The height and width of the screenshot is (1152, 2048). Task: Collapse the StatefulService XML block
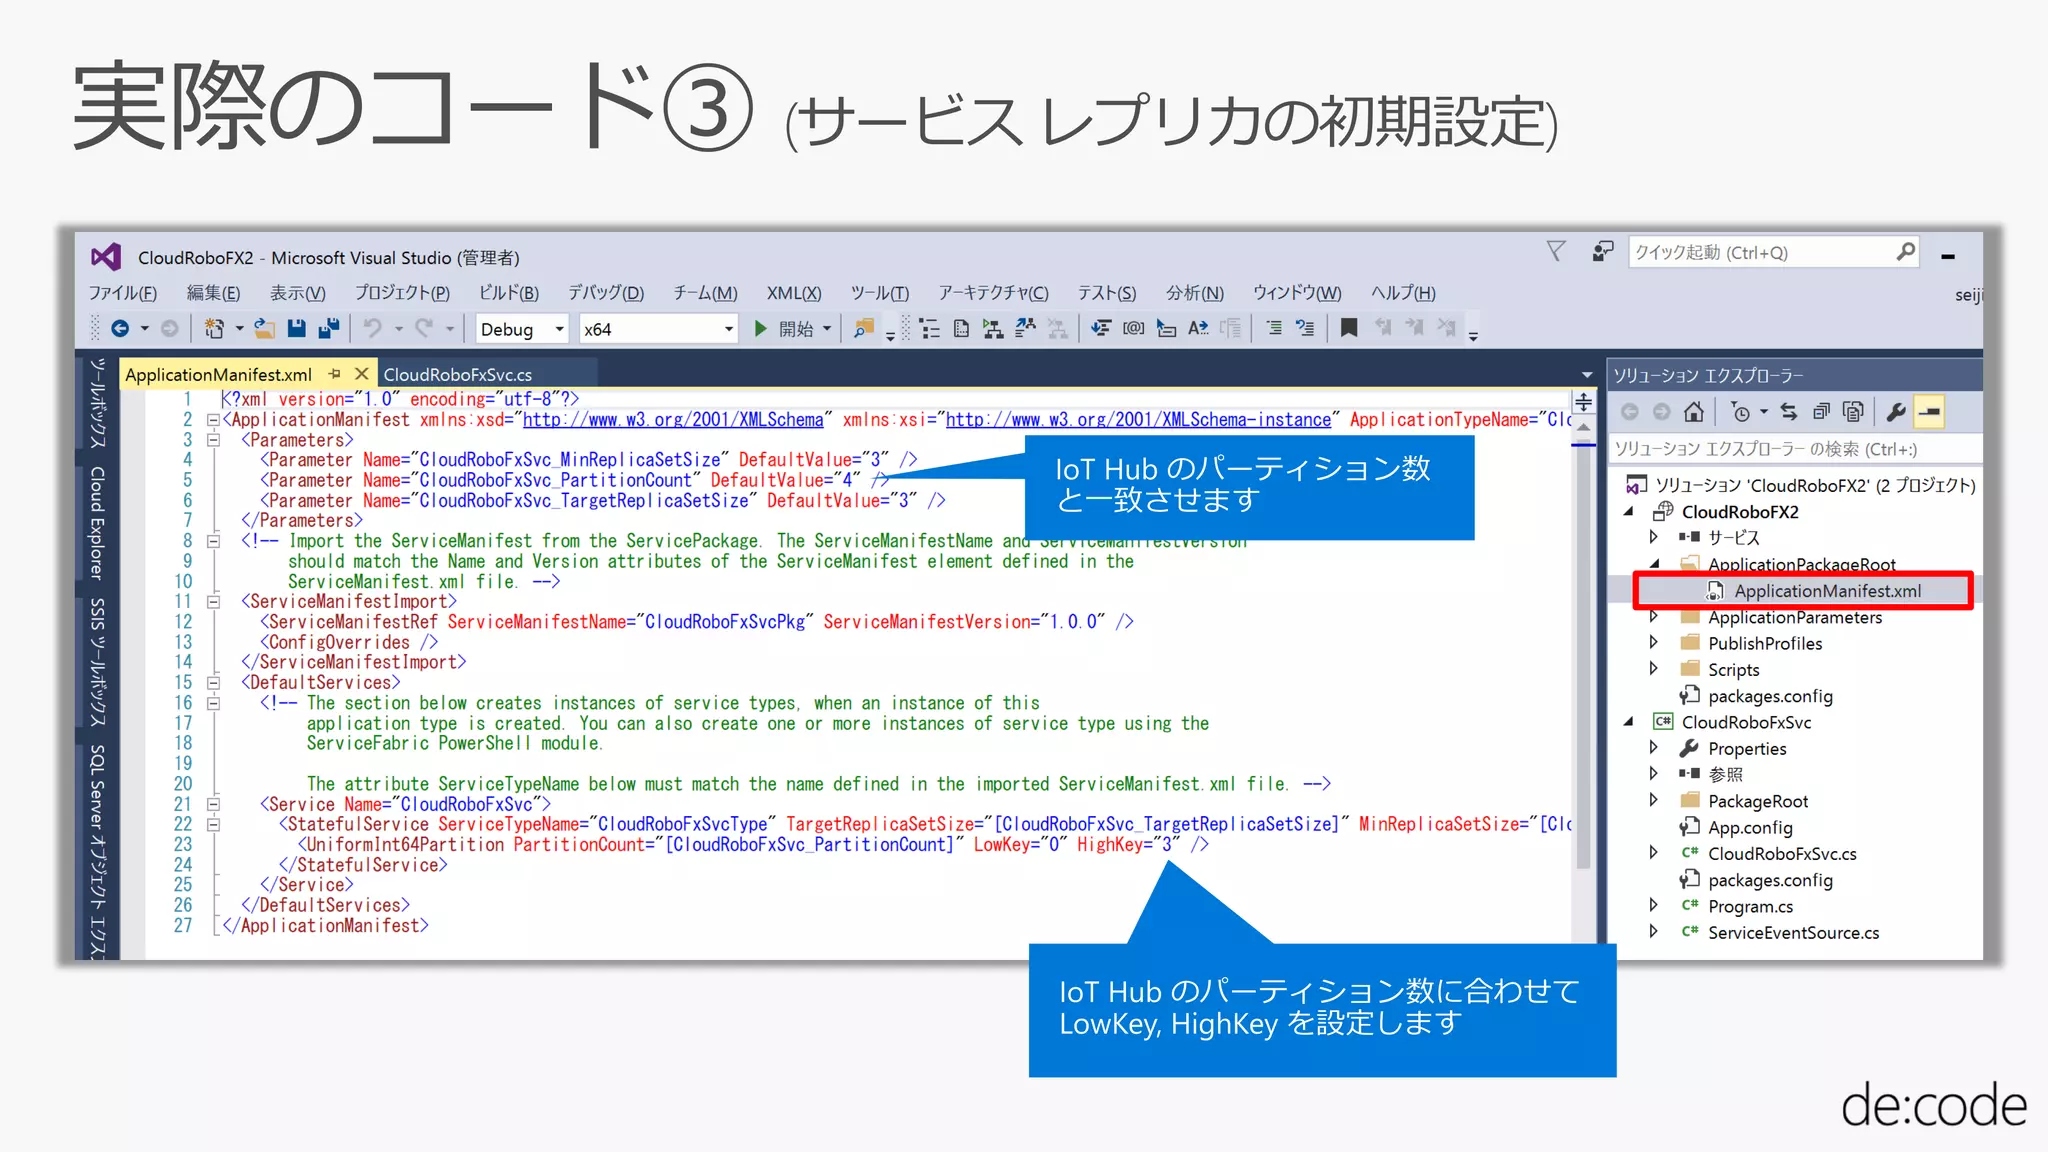pyautogui.click(x=213, y=825)
